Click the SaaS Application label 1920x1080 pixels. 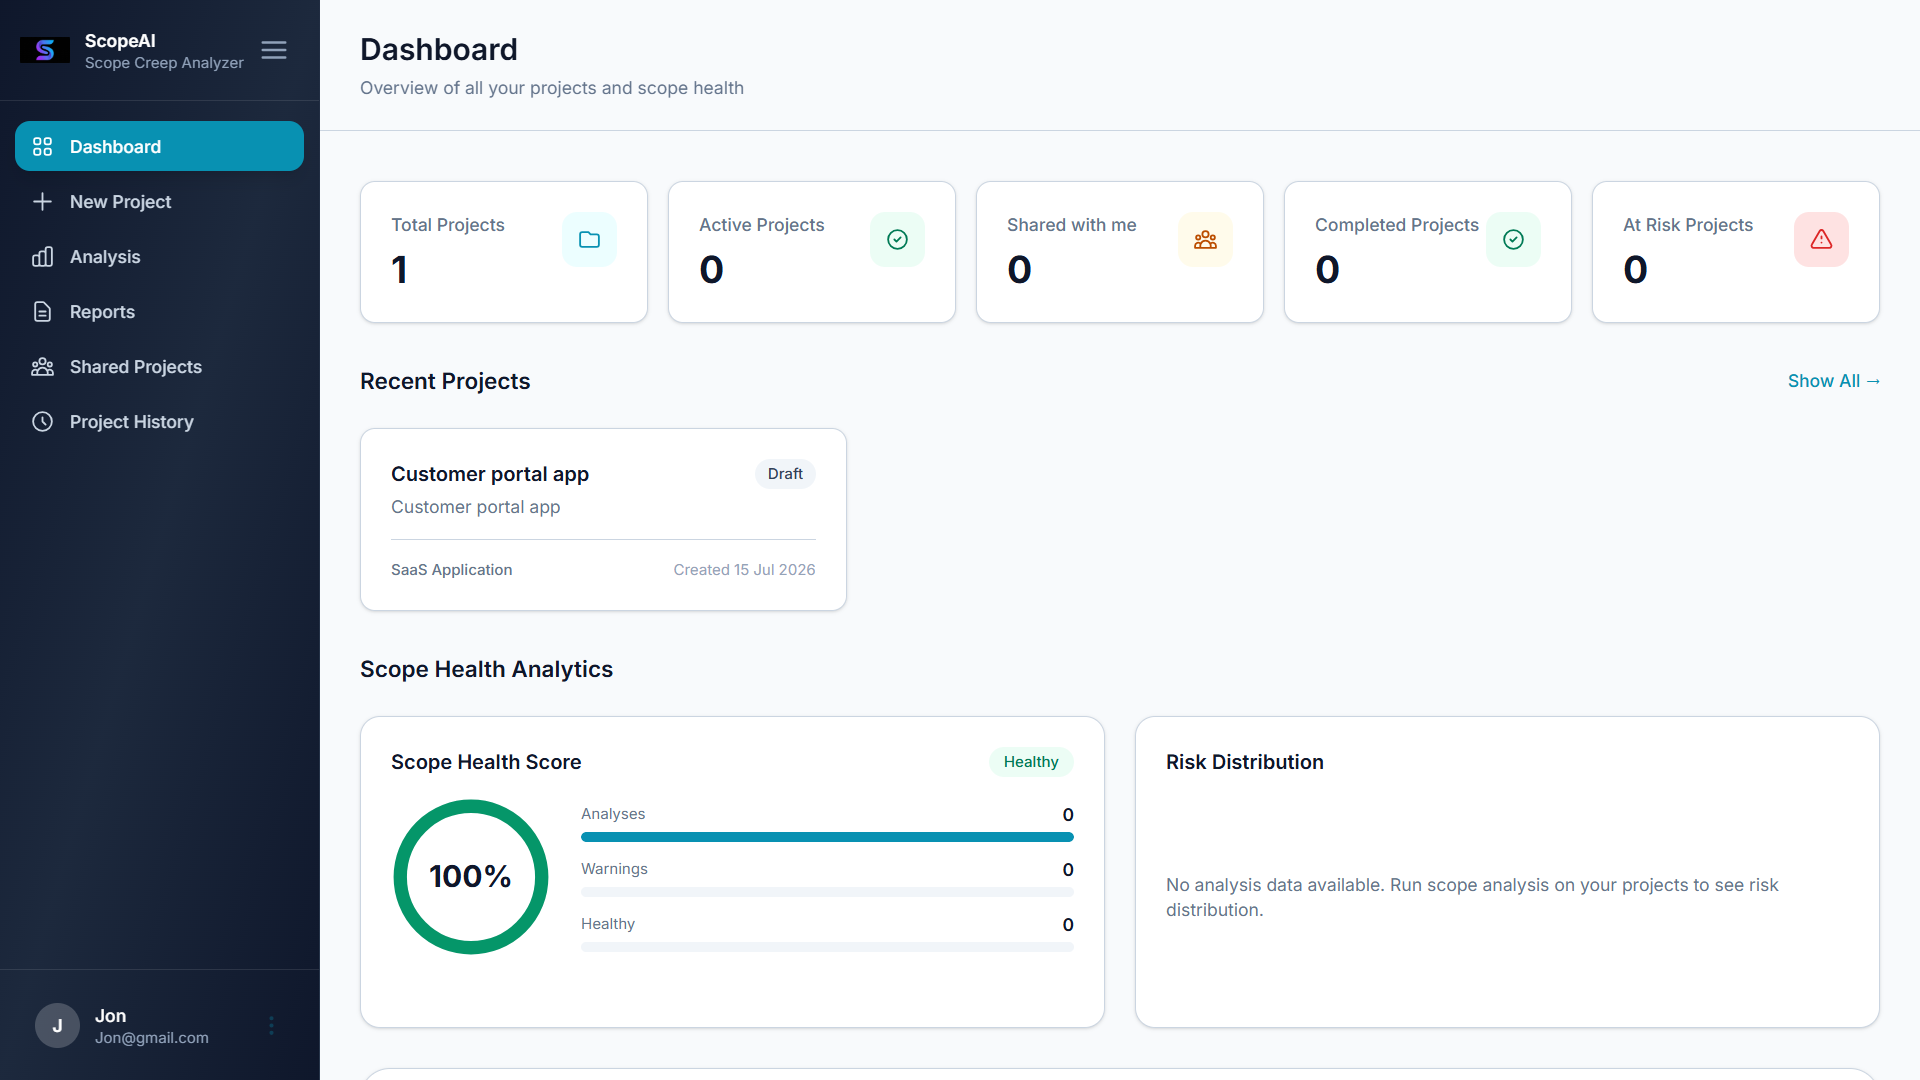coord(451,570)
